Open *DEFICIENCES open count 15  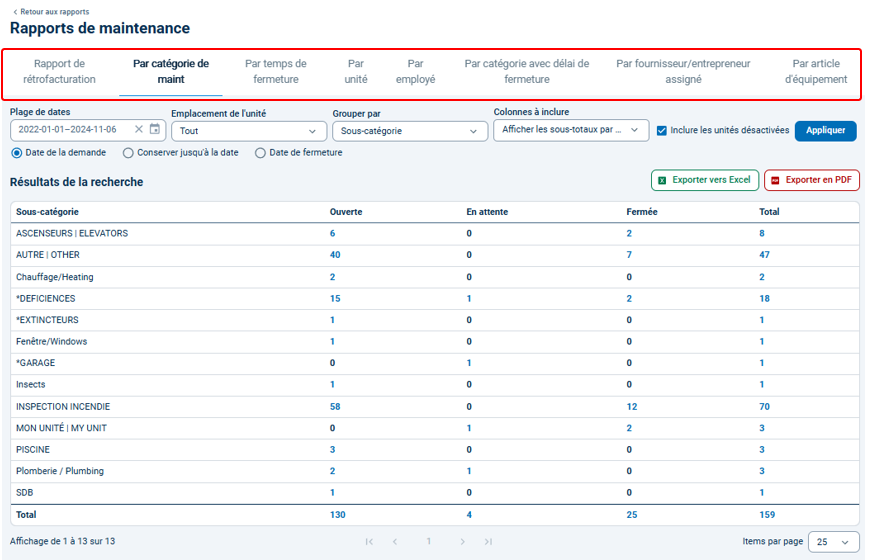[335, 299]
